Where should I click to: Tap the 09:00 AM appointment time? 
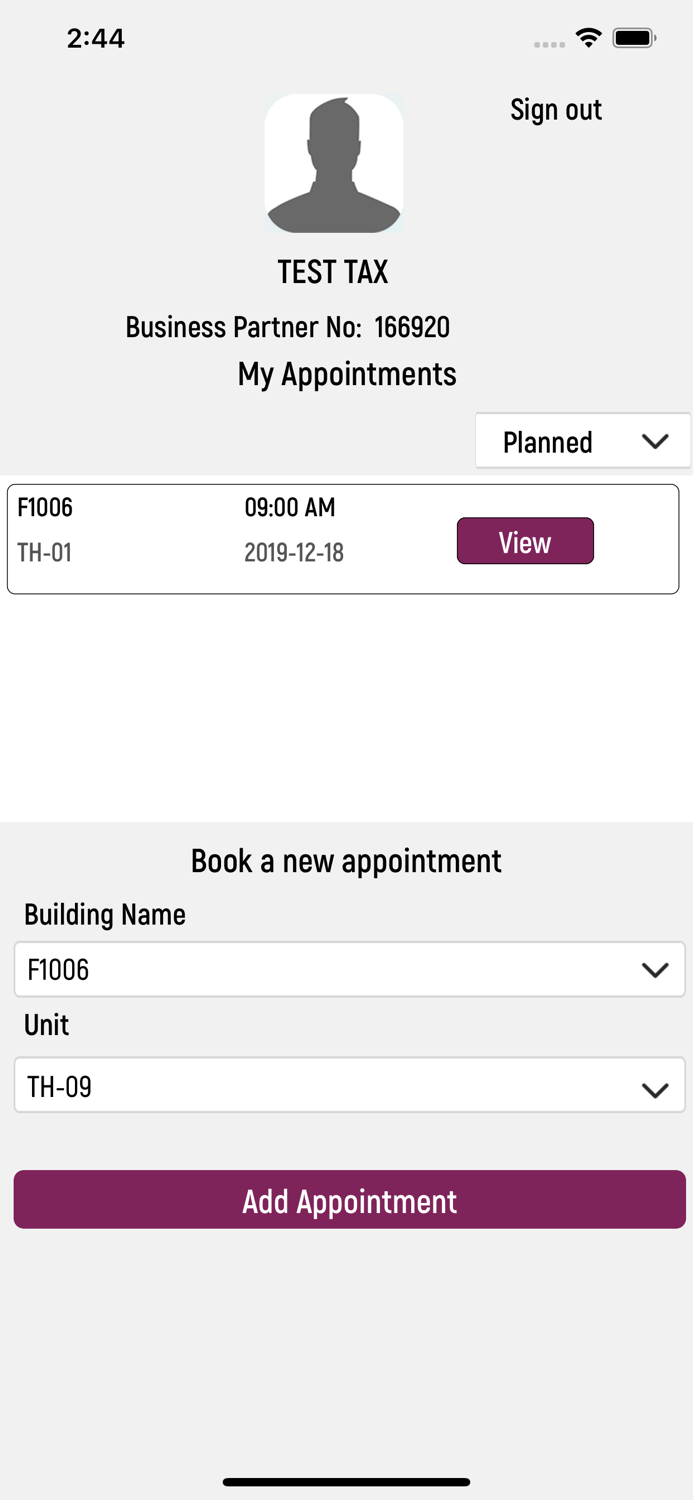click(290, 508)
